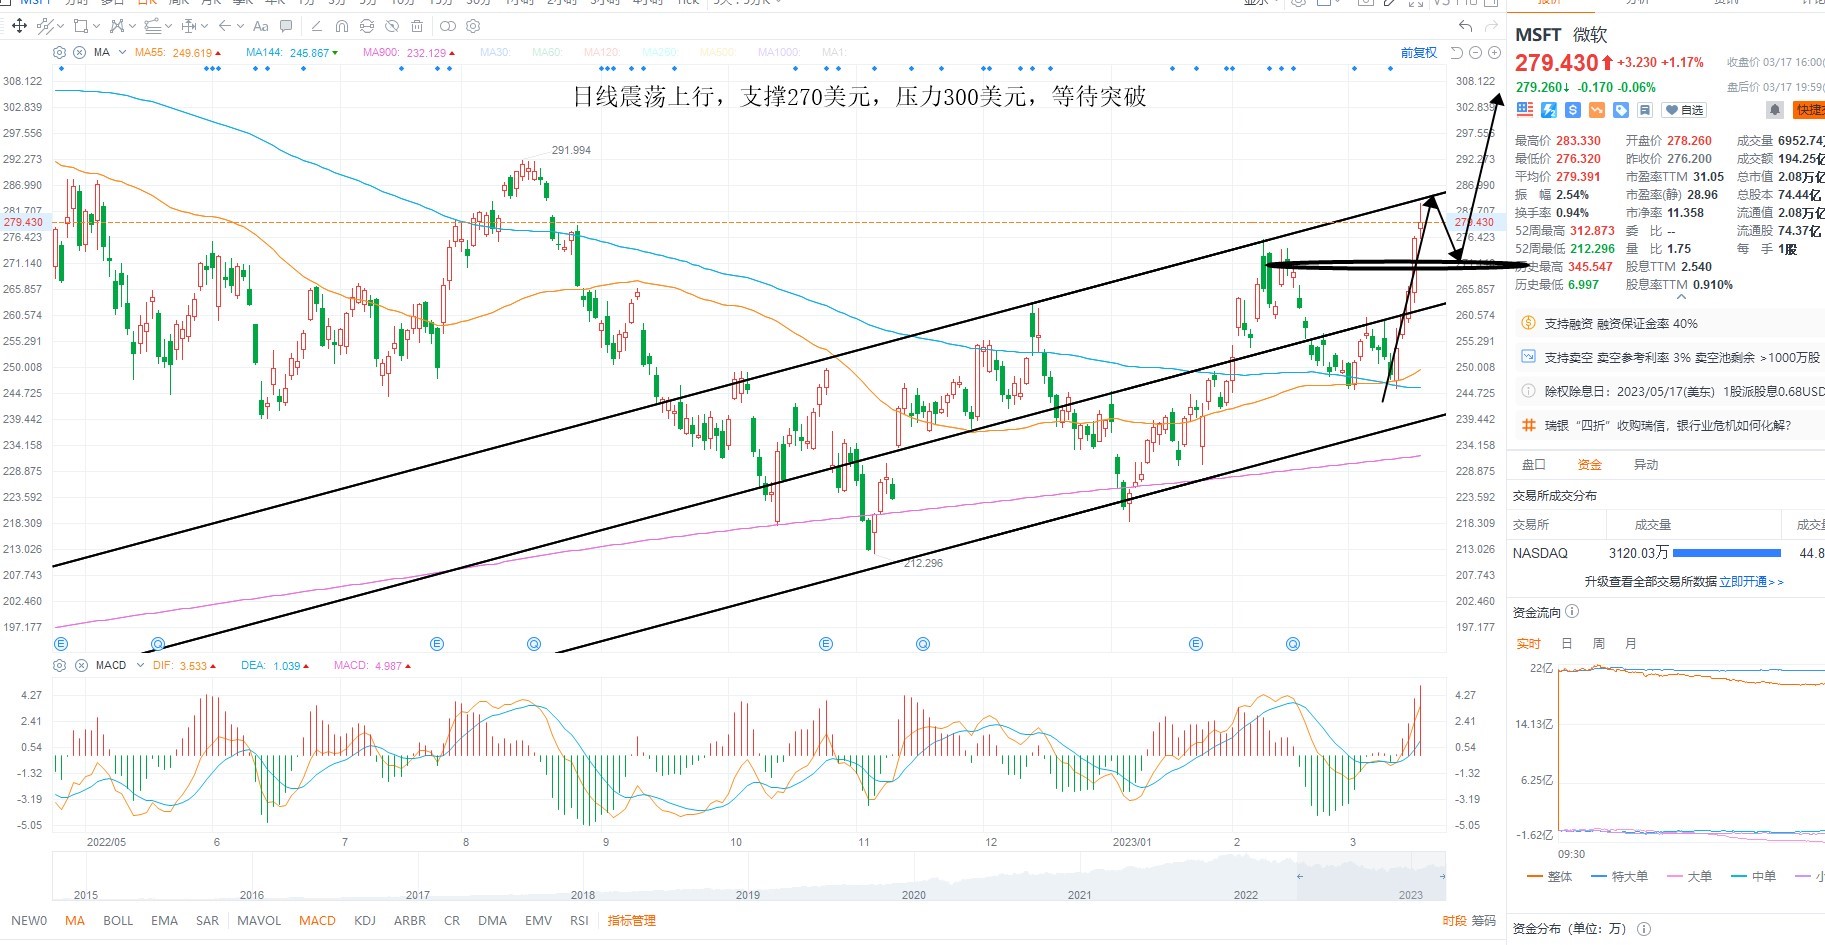Open the price alert bell icon
Viewport: 1825px width, 945px height.
pos(1775,110)
